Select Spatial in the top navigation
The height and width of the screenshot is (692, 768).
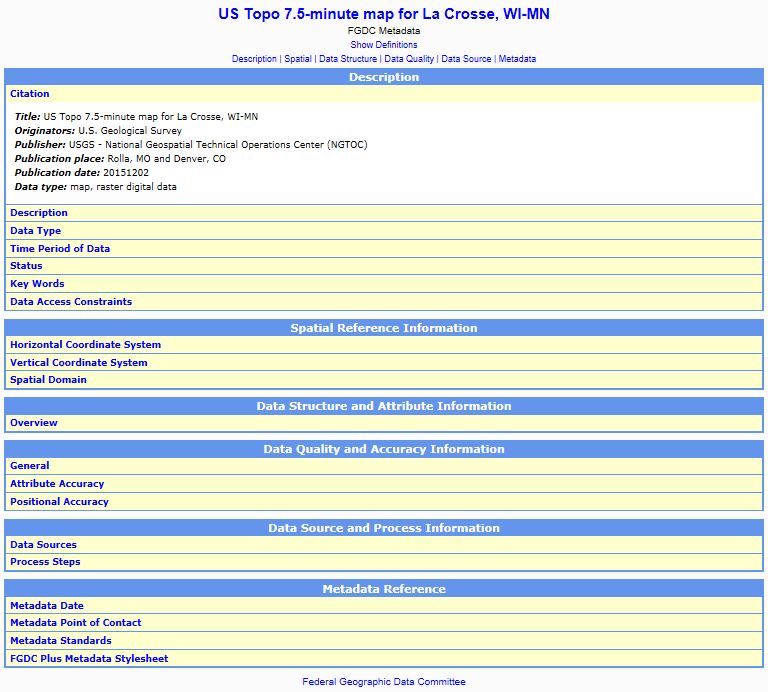pyautogui.click(x=298, y=59)
